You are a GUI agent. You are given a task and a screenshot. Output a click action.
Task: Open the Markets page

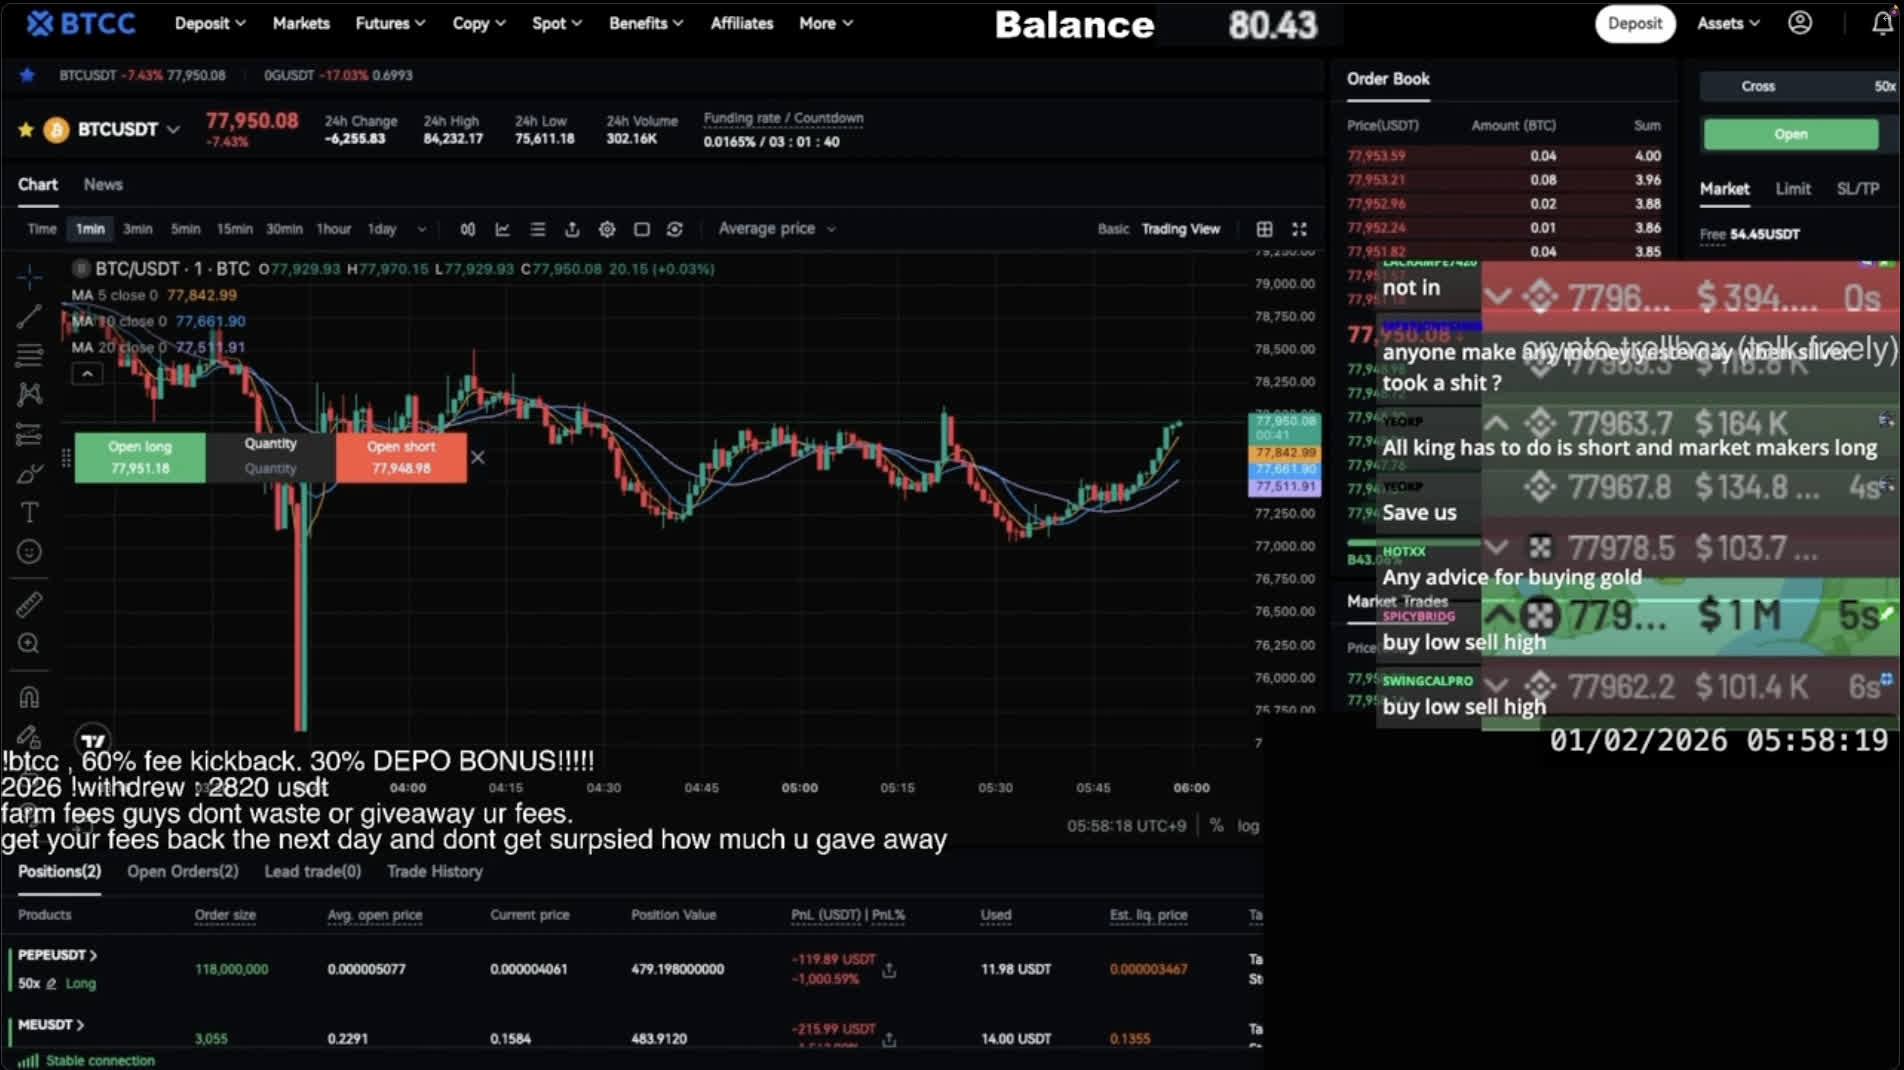click(x=301, y=23)
